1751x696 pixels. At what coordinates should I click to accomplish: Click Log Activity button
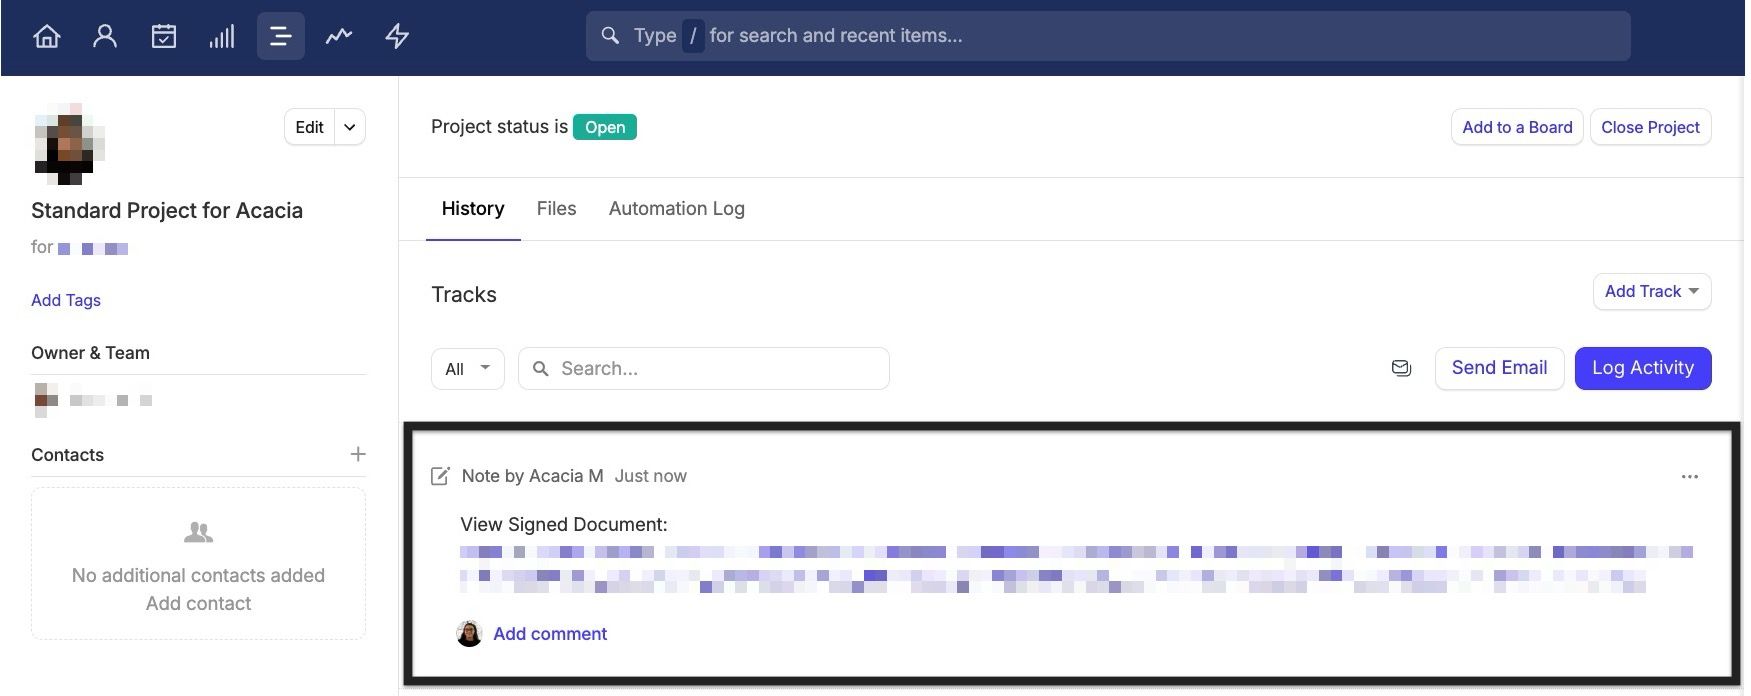pos(1643,368)
